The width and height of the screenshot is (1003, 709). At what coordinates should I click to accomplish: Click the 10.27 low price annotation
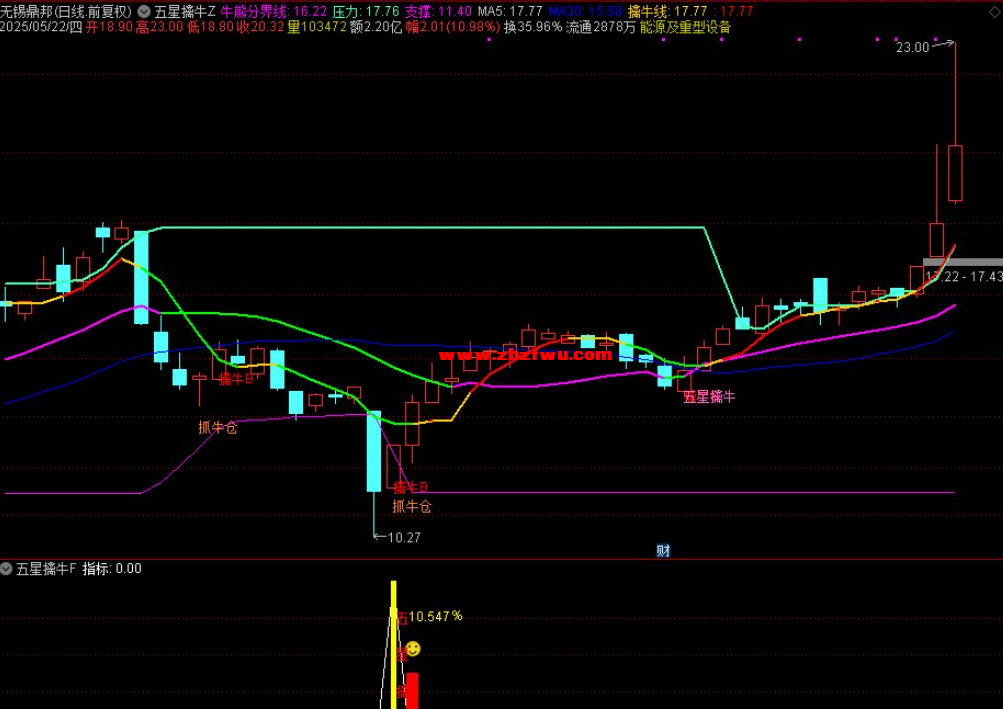point(404,538)
